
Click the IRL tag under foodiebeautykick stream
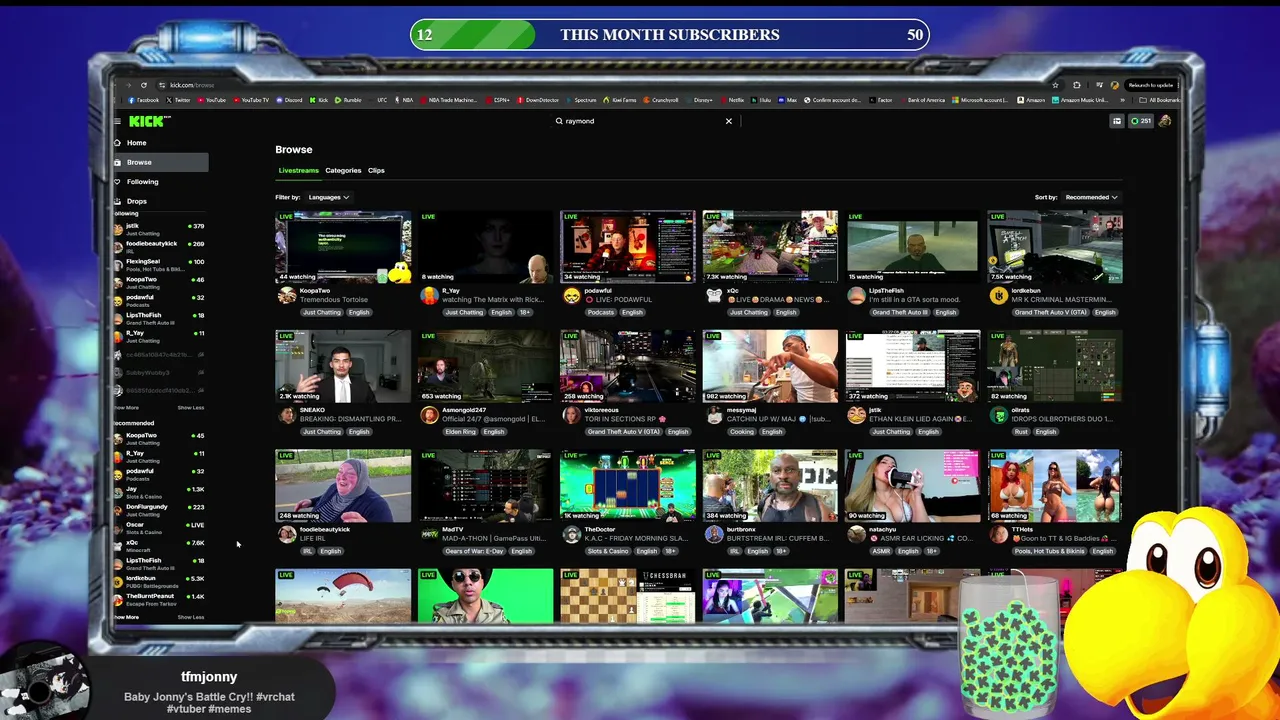point(307,552)
